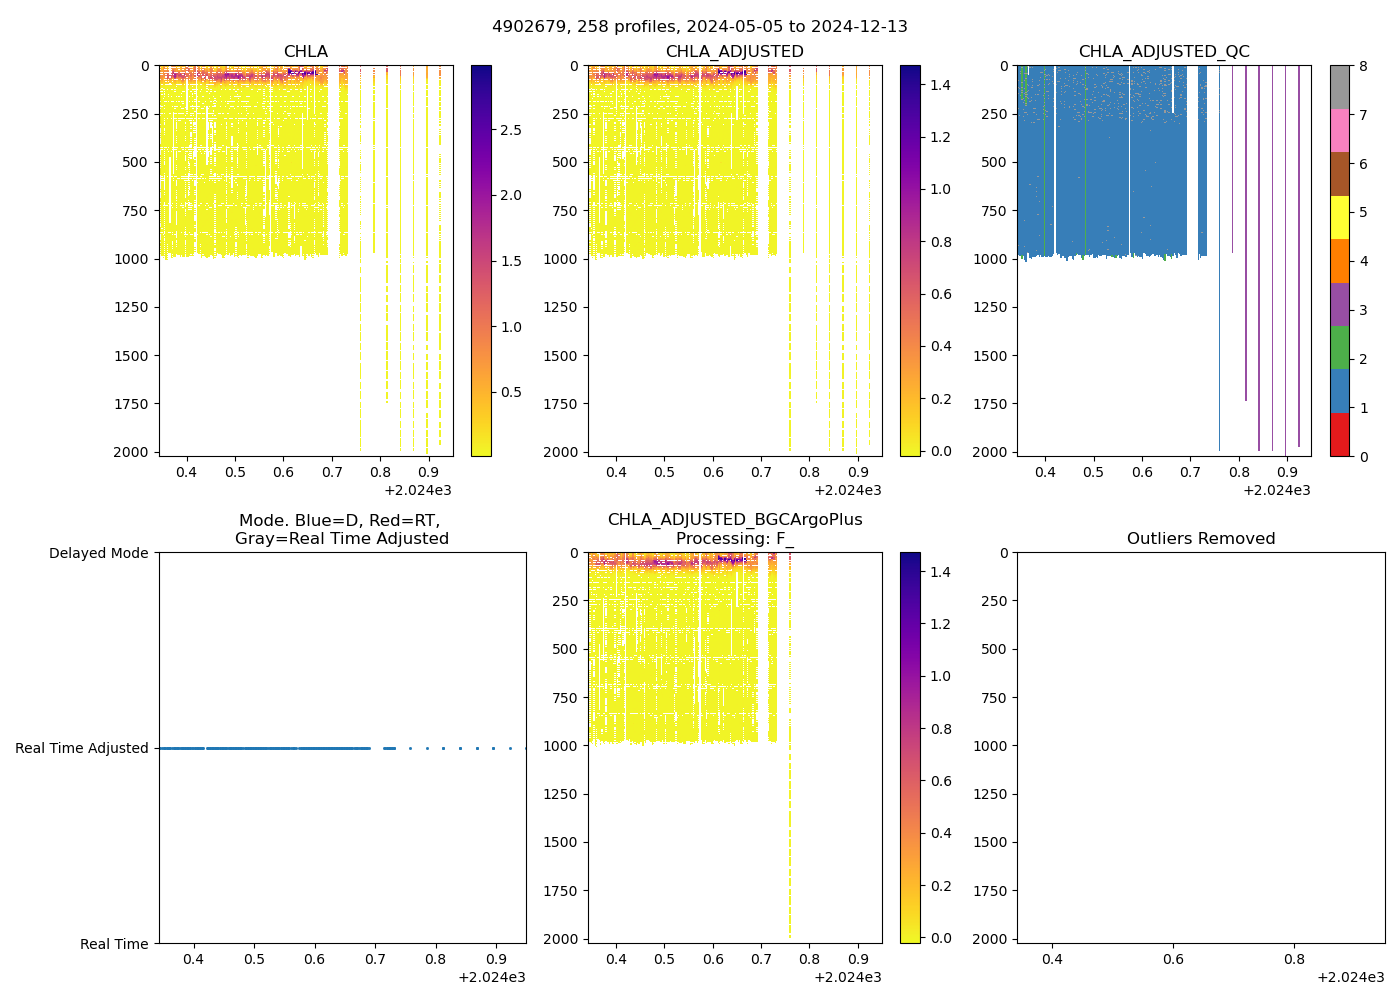Pick the pink segment of QC colorbar

tap(1340, 130)
